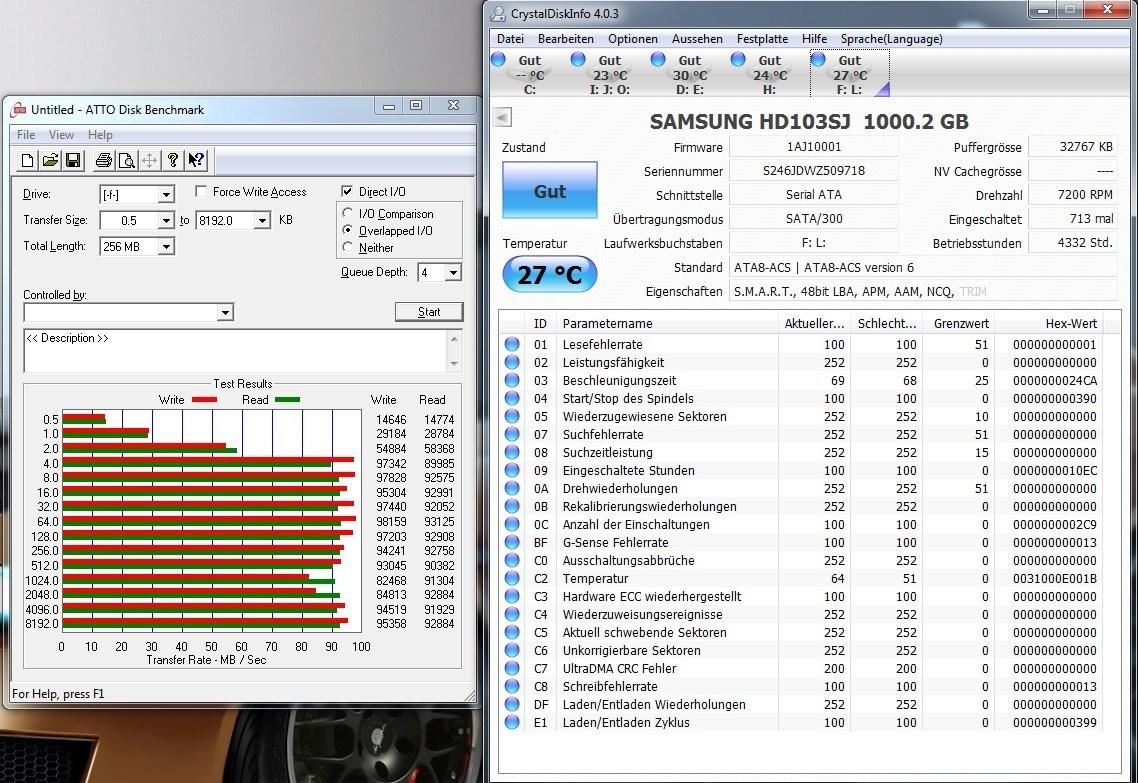Screen dimensions: 1138x783
Task: Click the Grenzwert column header
Action: [x=961, y=323]
